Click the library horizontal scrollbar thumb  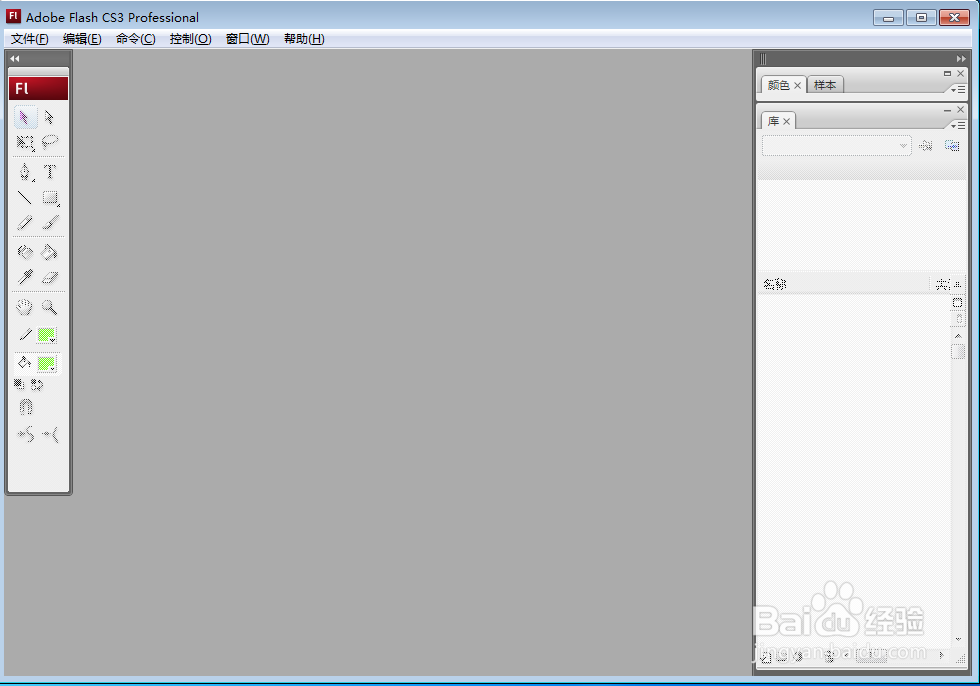[871, 656]
